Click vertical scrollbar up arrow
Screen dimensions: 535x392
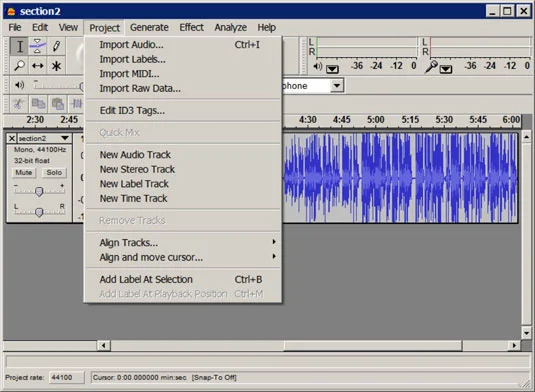click(x=526, y=137)
